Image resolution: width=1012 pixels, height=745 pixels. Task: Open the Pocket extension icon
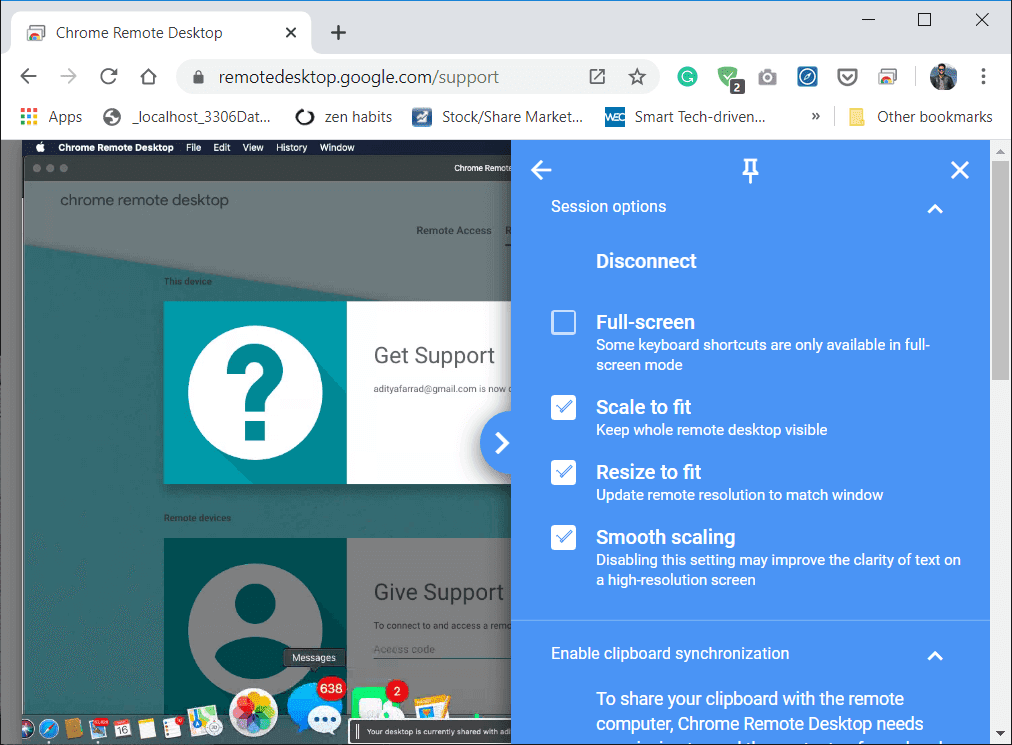[x=847, y=77]
